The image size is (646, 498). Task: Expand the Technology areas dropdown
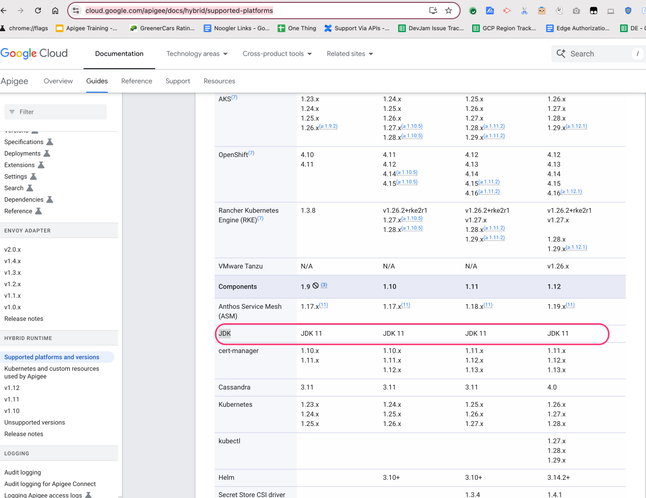coord(197,54)
